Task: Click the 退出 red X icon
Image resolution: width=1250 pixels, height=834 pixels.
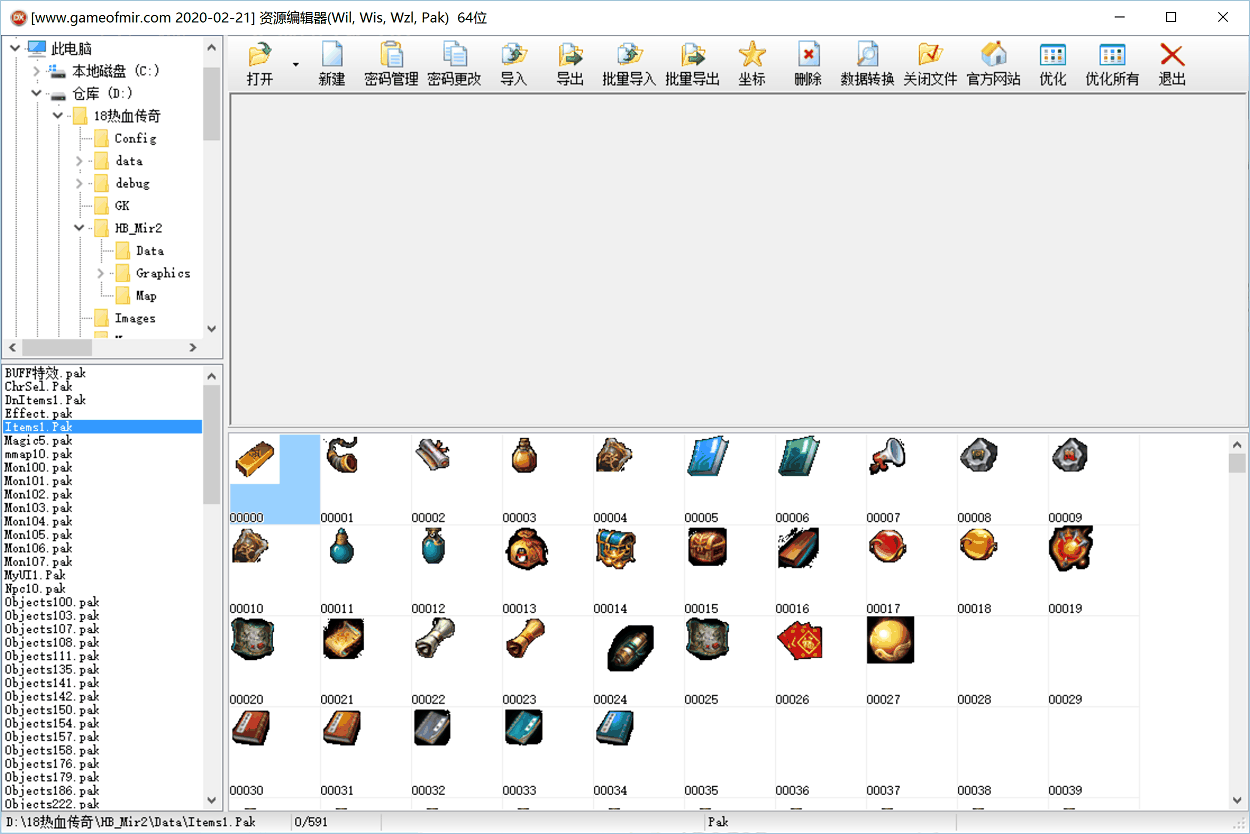Action: click(x=1172, y=64)
